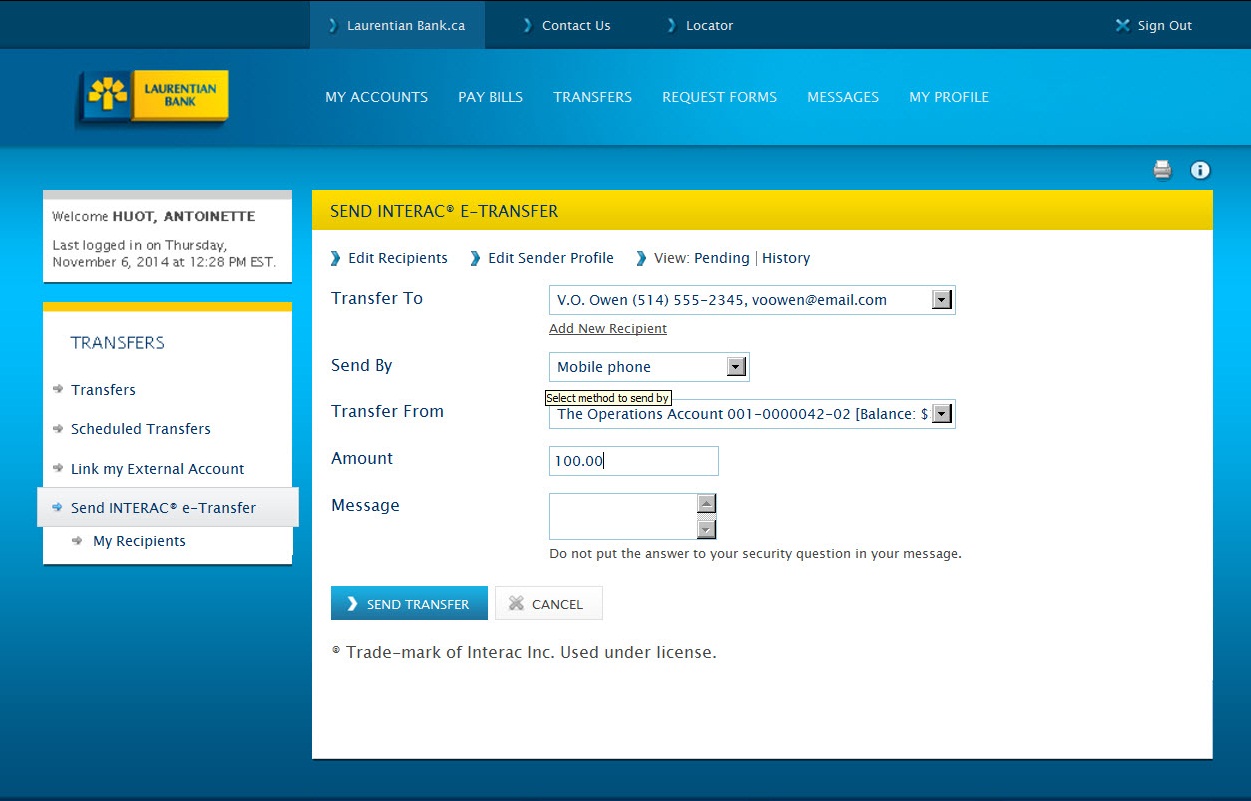
Task: Go to Transfers in the sidebar list
Action: click(103, 390)
